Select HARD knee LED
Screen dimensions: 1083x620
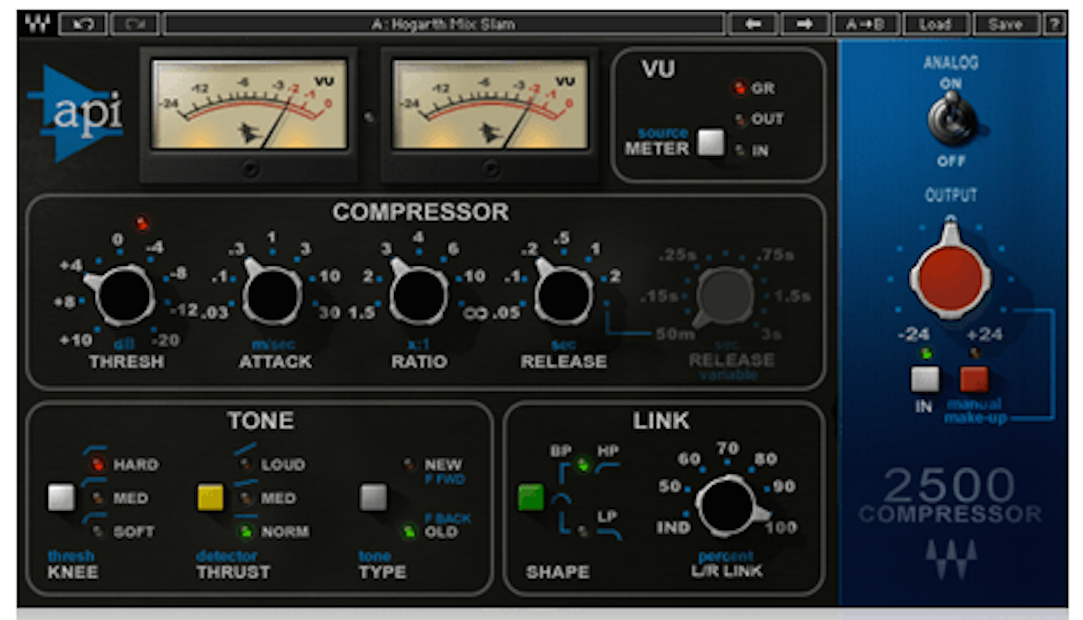pyautogui.click(x=98, y=463)
